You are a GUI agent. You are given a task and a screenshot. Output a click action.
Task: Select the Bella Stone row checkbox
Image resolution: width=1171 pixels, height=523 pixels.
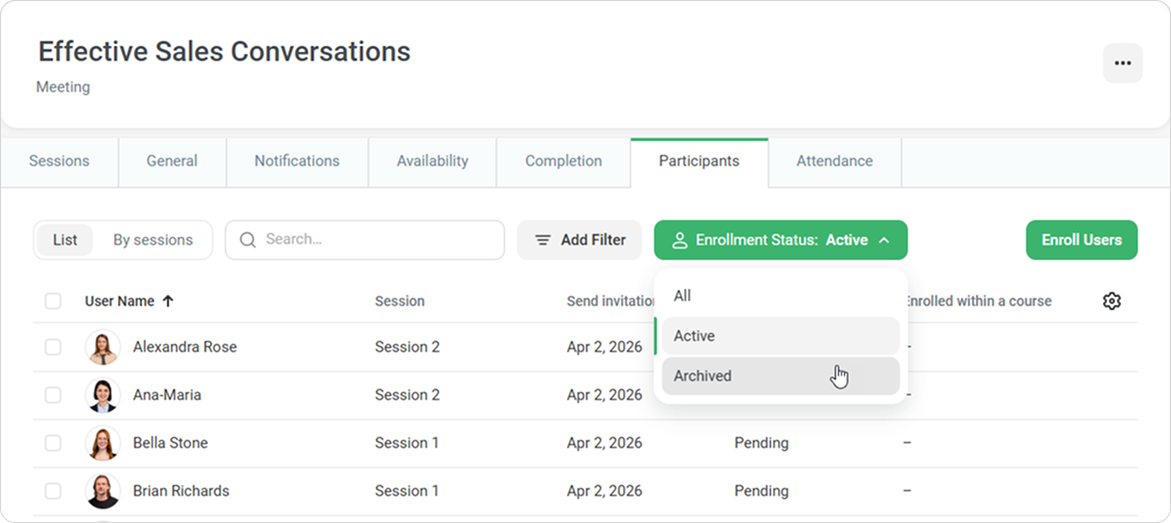tap(53, 443)
